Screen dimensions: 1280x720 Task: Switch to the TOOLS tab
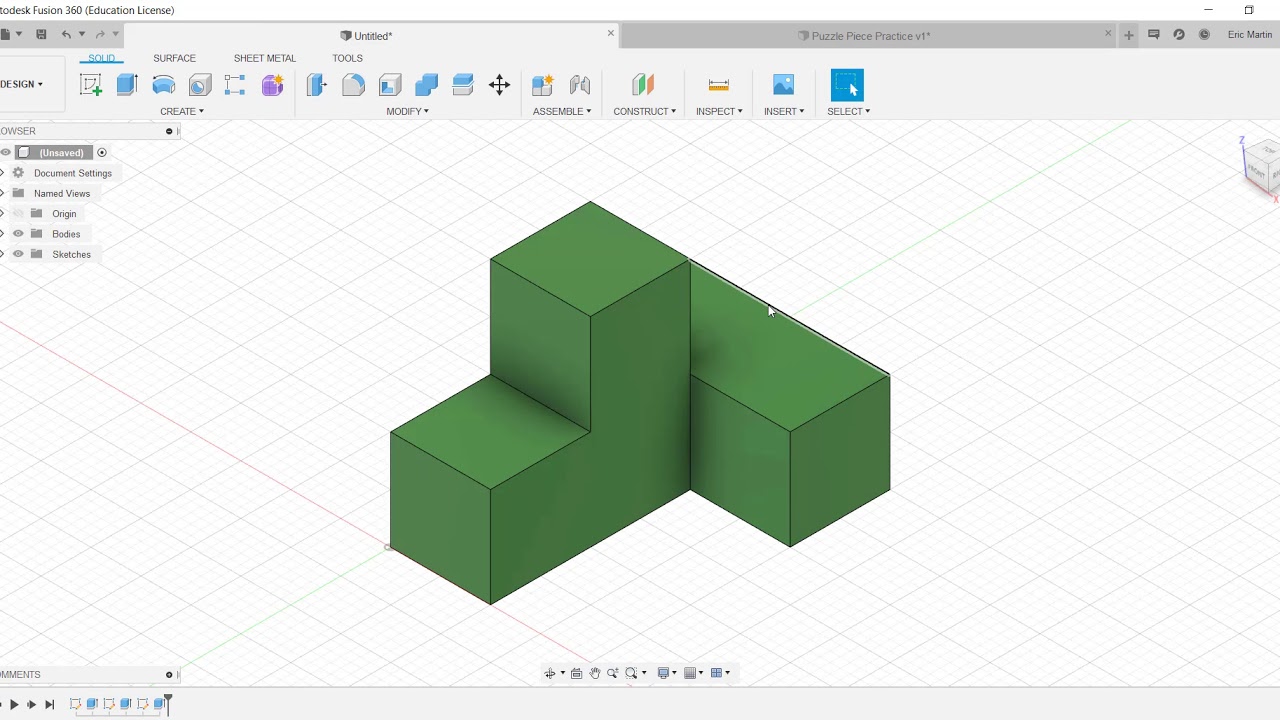(348, 58)
